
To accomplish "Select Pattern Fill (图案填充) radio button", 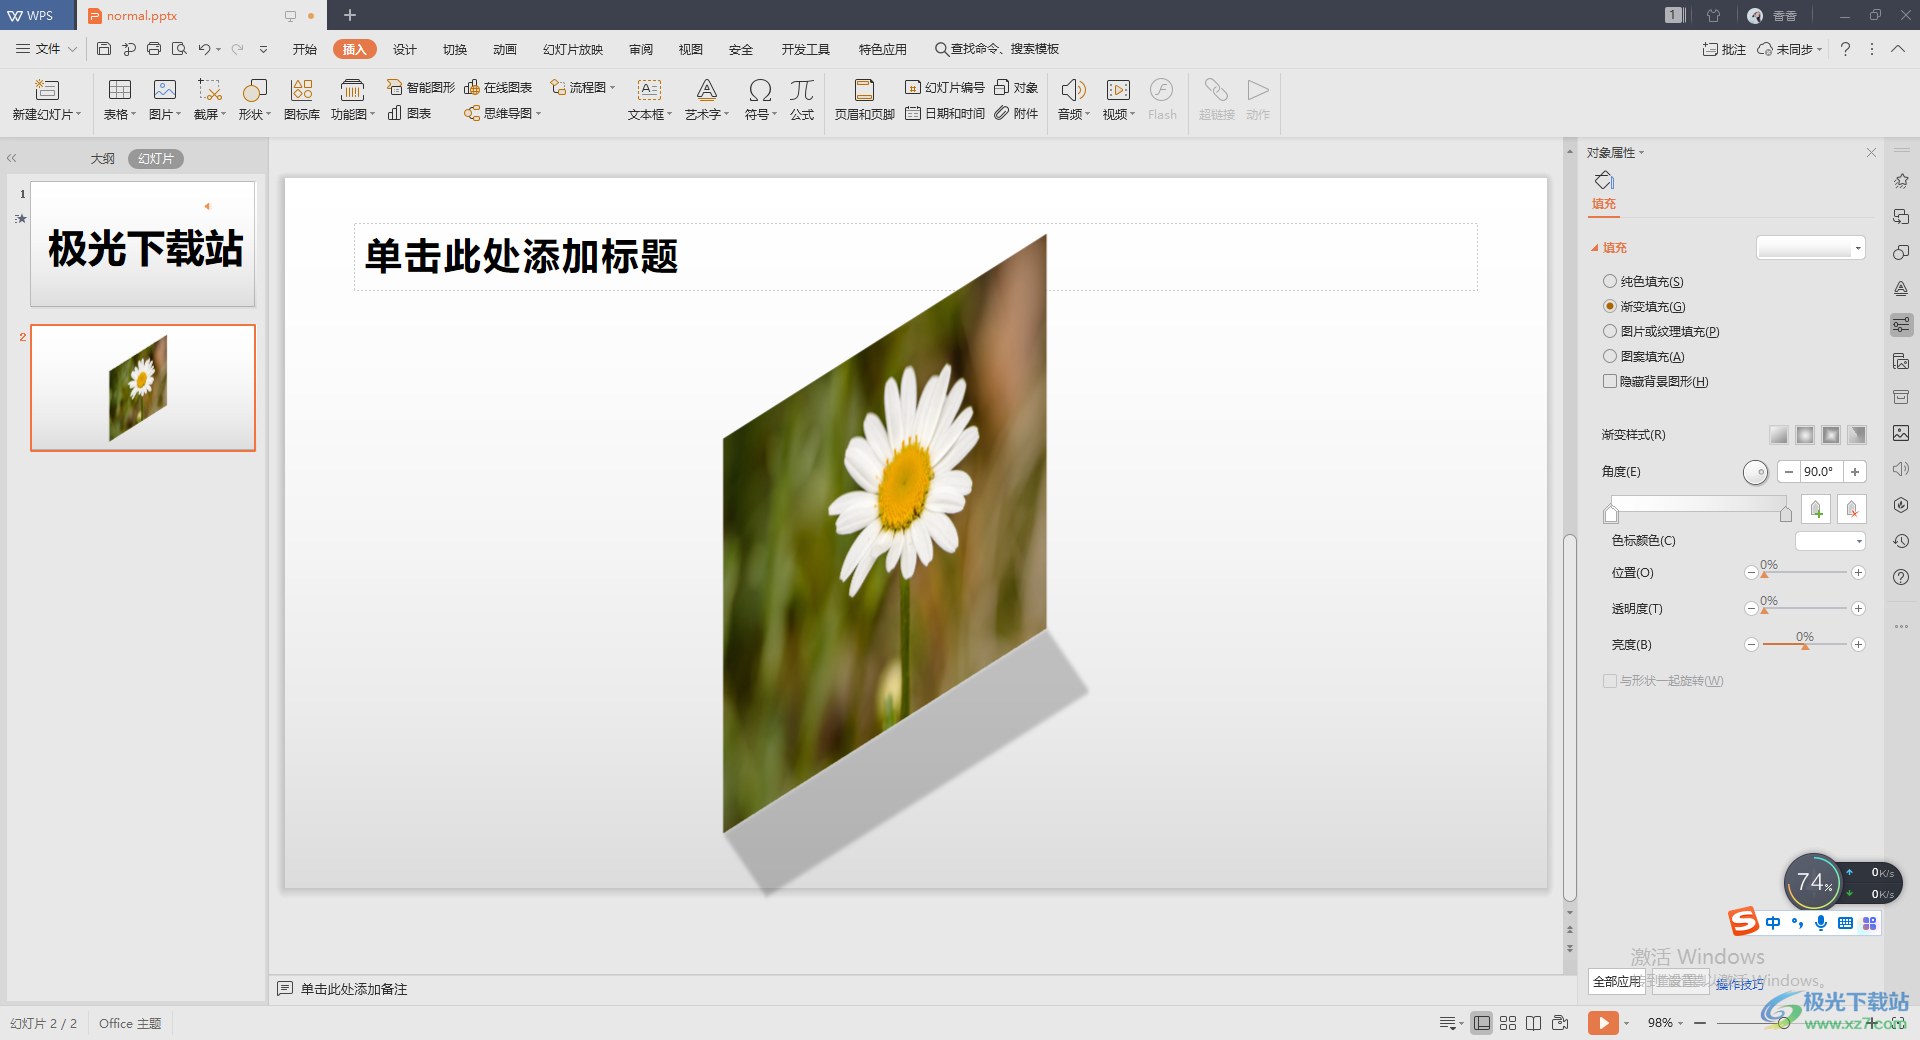I will (1610, 357).
